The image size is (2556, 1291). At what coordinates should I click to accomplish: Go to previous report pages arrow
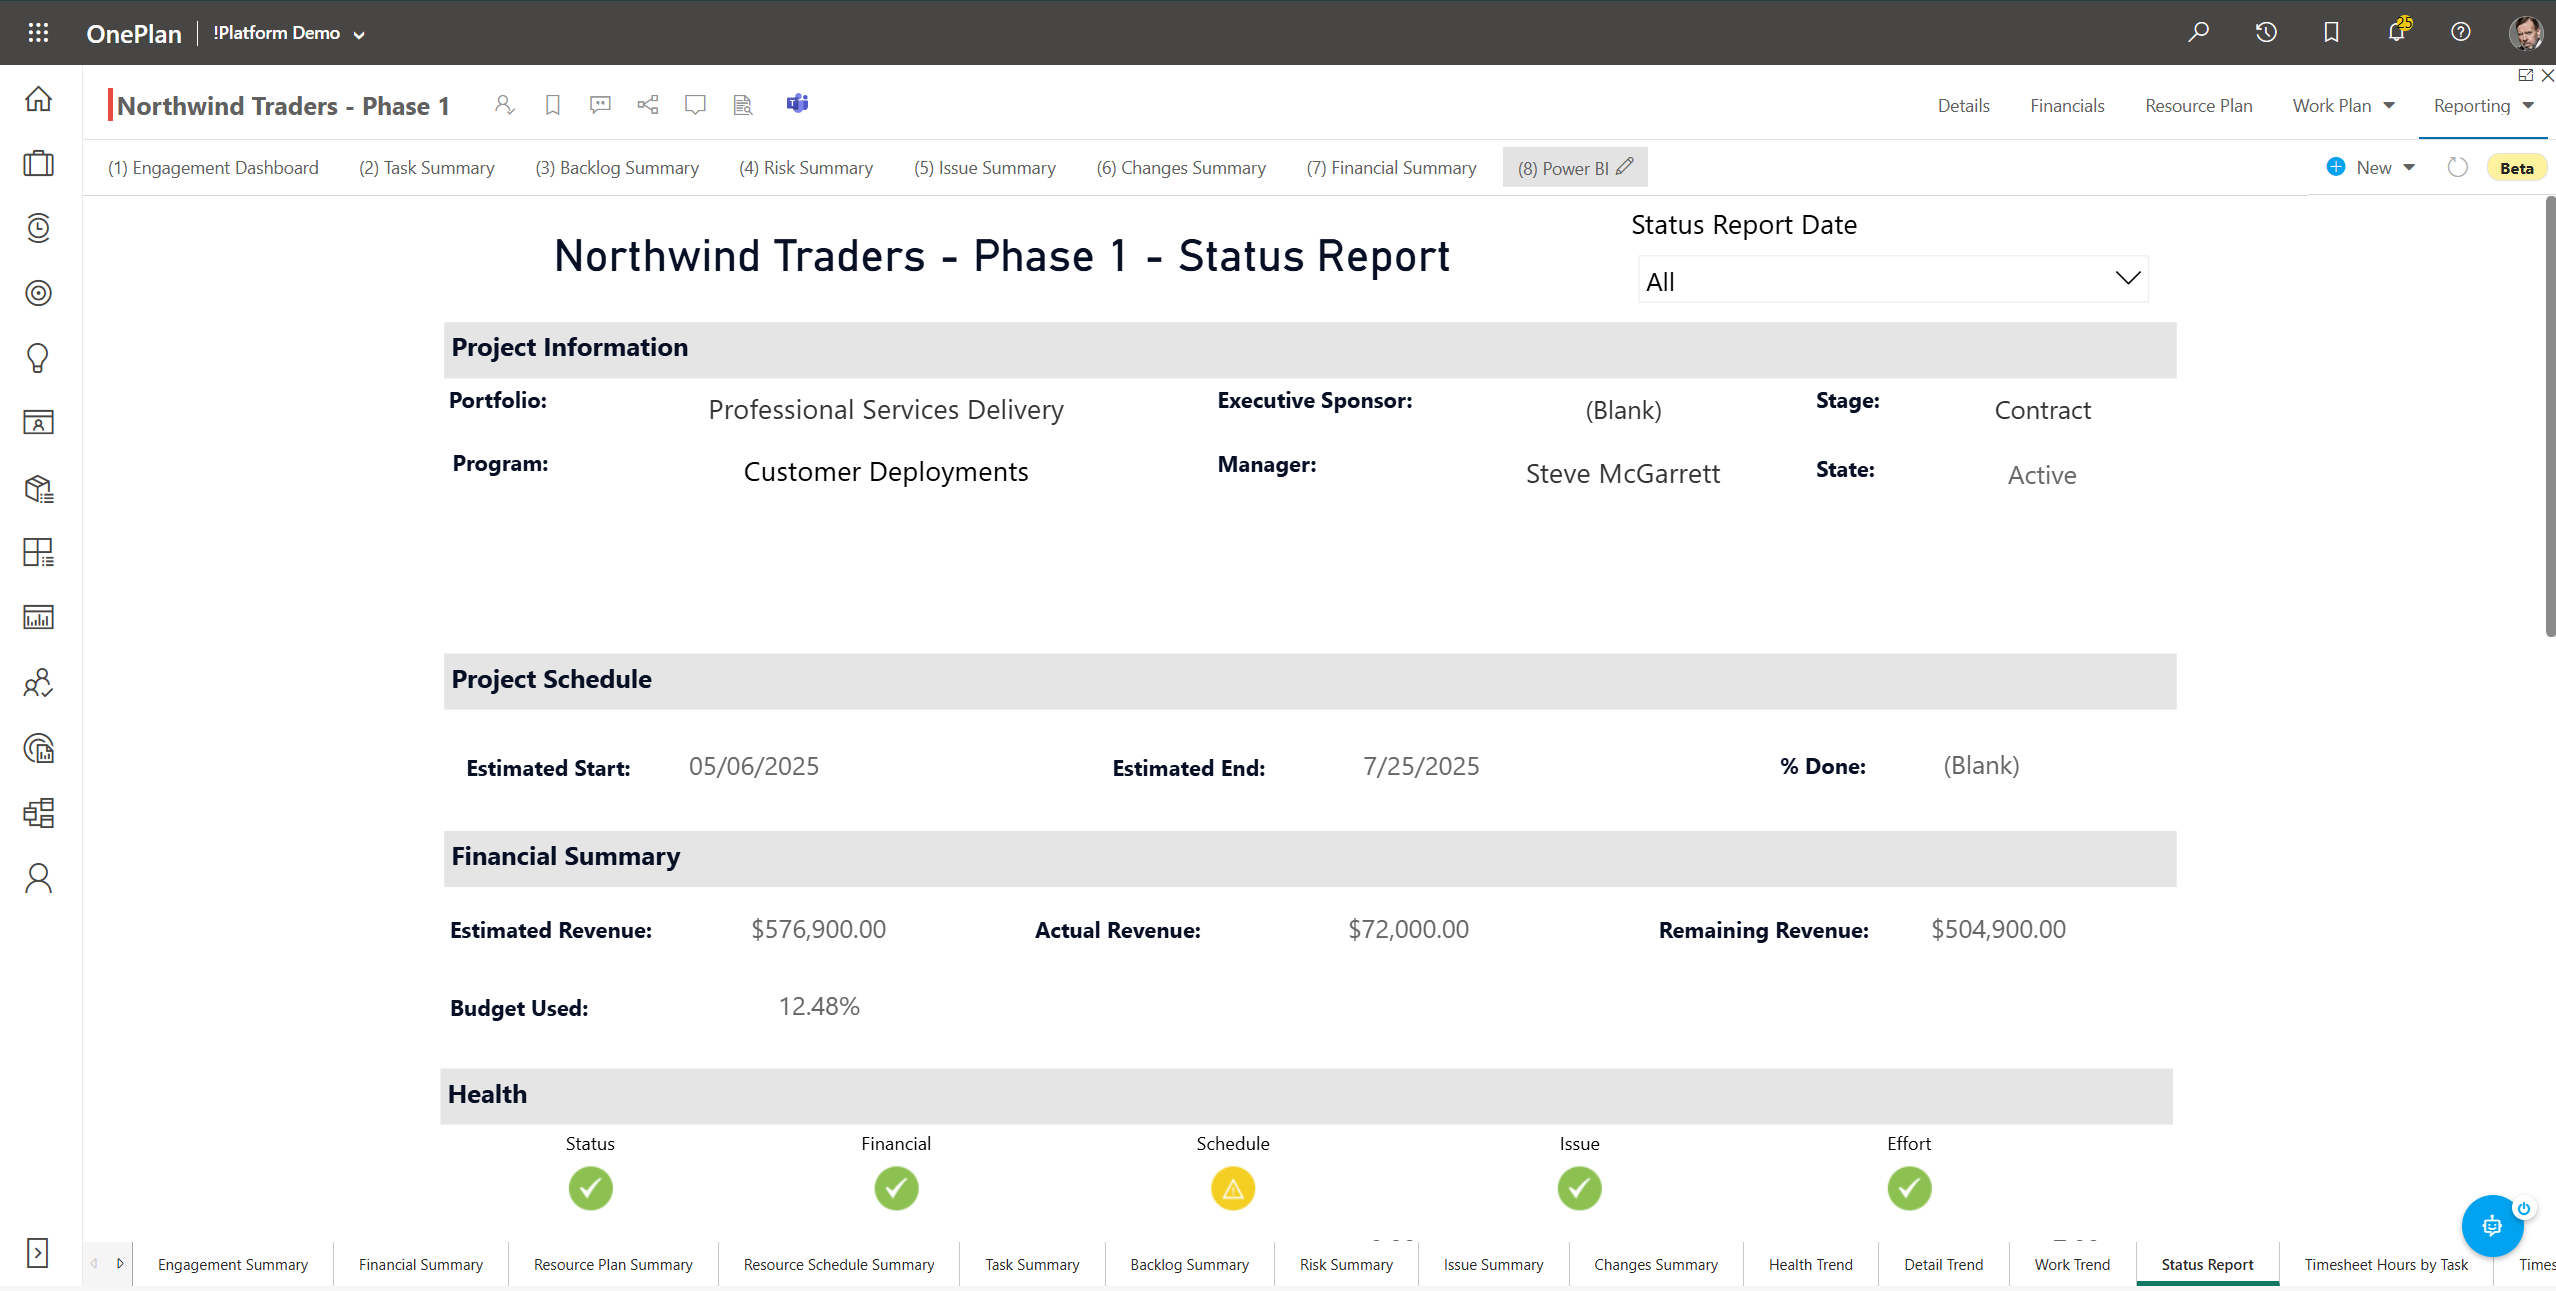coord(94,1263)
